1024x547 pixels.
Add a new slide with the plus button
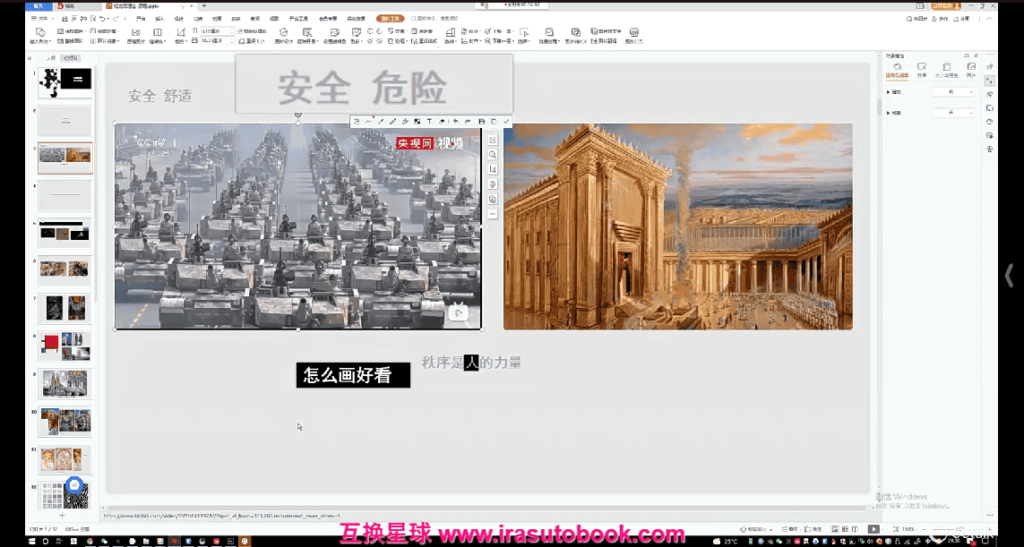pos(63,516)
